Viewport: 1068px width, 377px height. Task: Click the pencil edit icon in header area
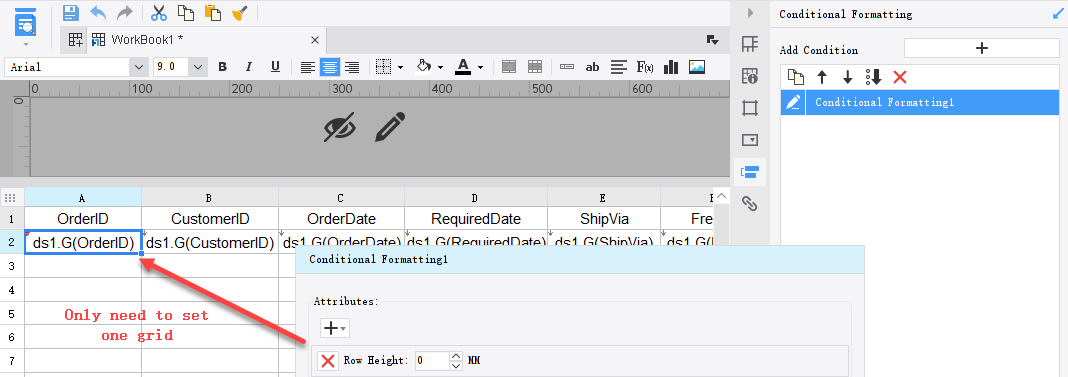390,127
